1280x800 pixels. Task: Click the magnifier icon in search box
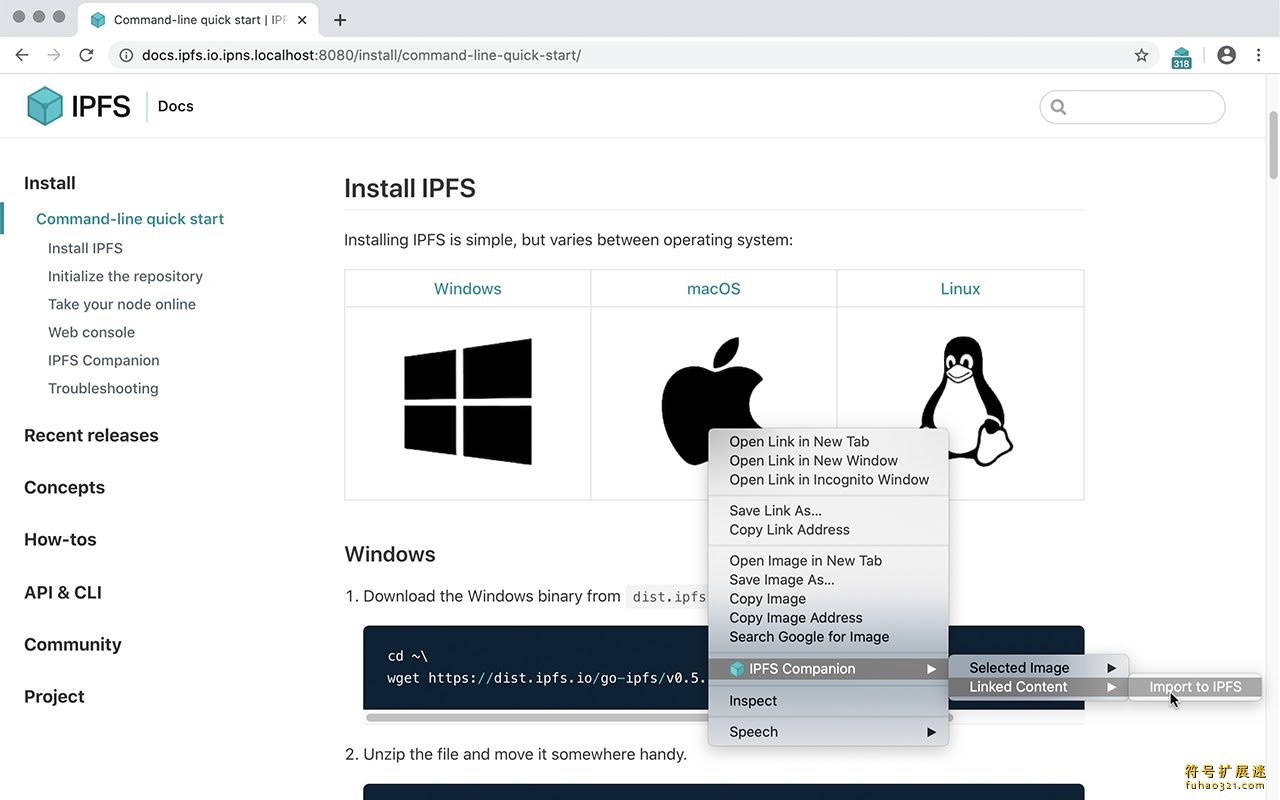1058,107
